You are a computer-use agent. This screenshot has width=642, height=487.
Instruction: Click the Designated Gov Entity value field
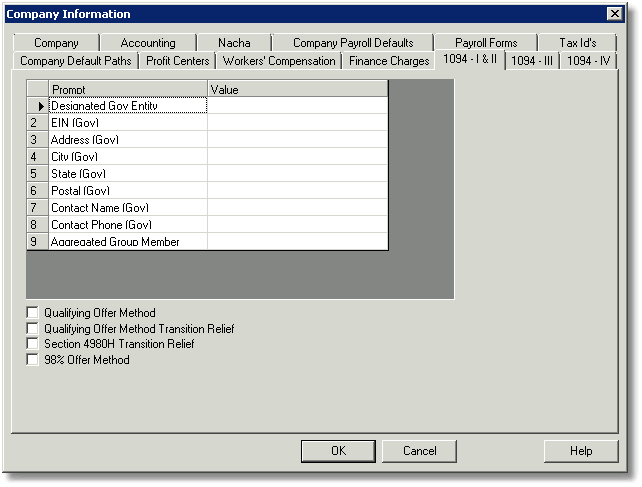pyautogui.click(x=297, y=106)
